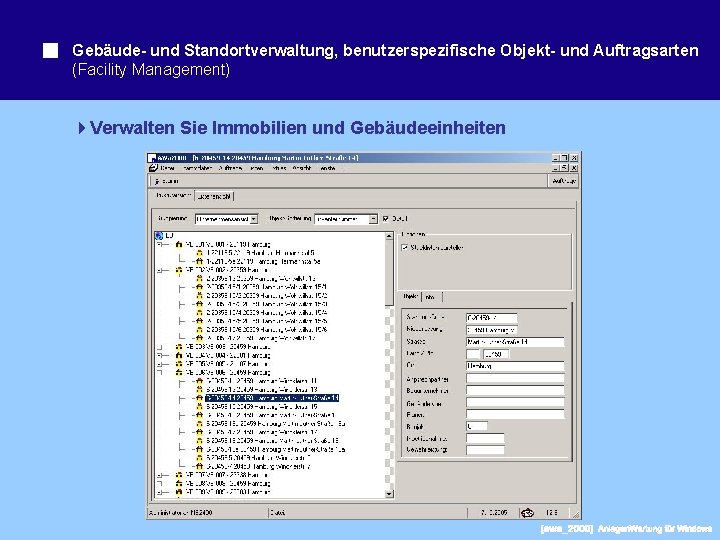720x540 pixels.
Task: Open the Aufträge menu
Action: click(230, 168)
